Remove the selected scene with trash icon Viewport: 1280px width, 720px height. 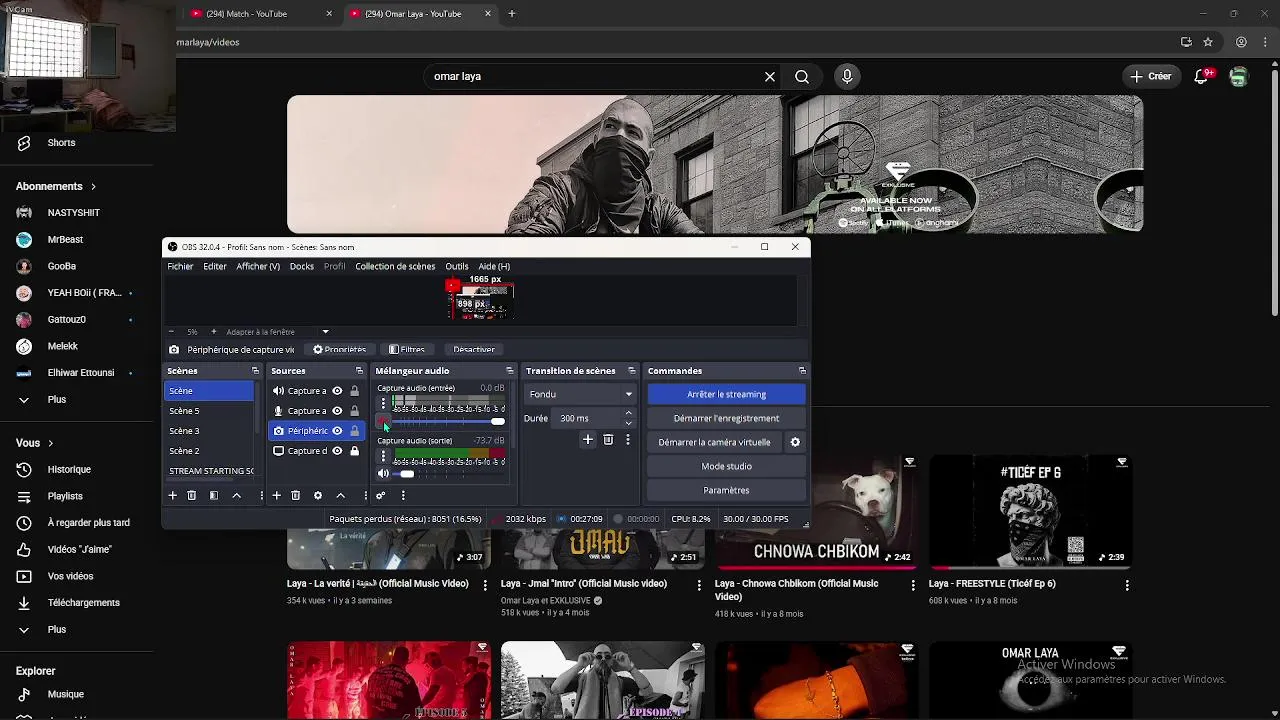[x=192, y=495]
